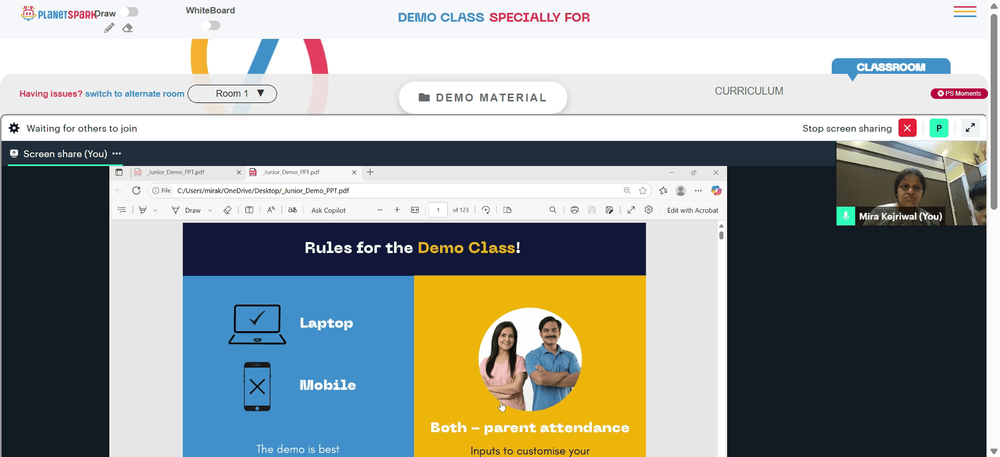This screenshot has height=457, width=1000.
Task: Click PDF page number field
Action: click(438, 210)
